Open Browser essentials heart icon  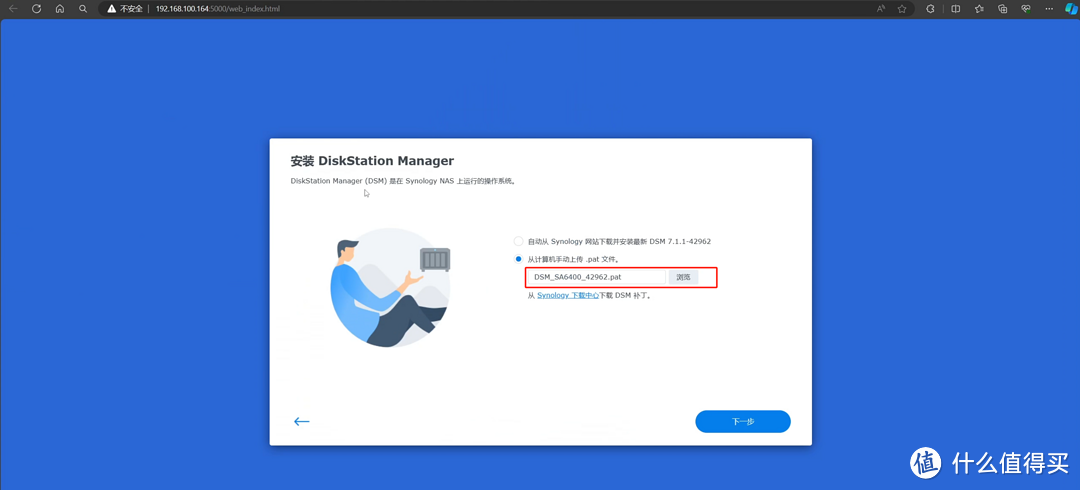click(x=1026, y=9)
